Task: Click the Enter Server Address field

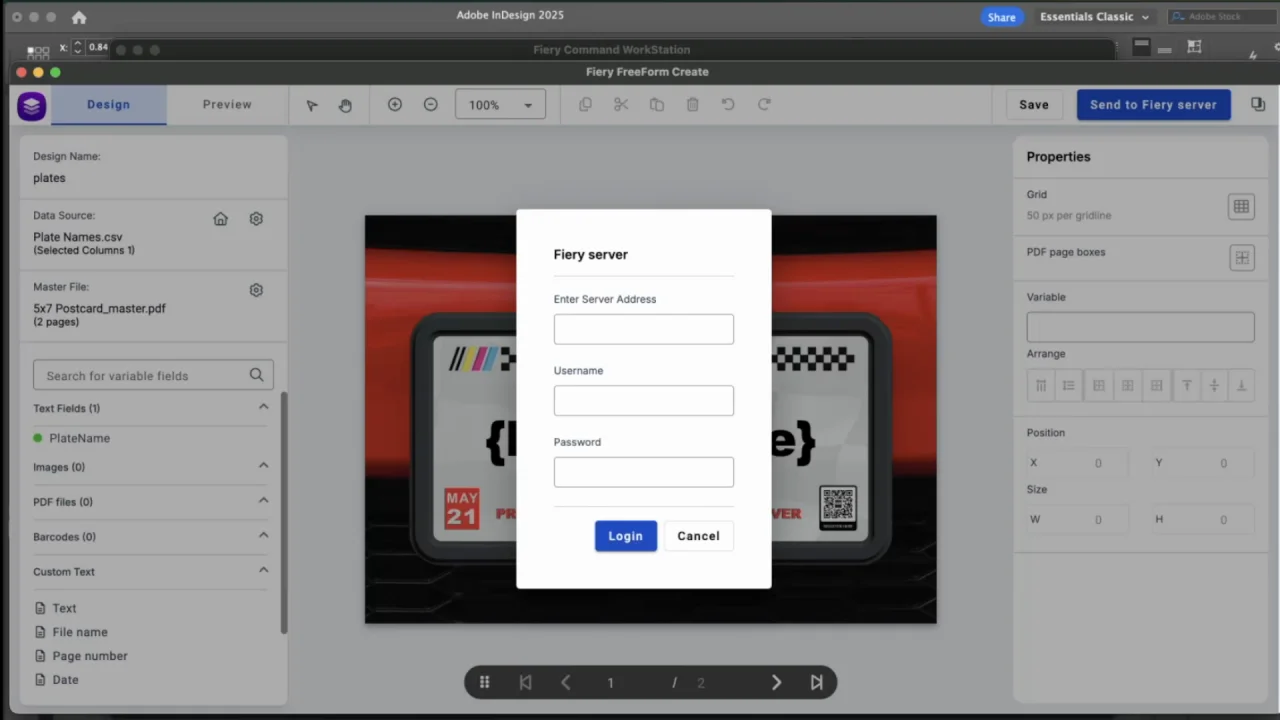Action: pyautogui.click(x=644, y=329)
